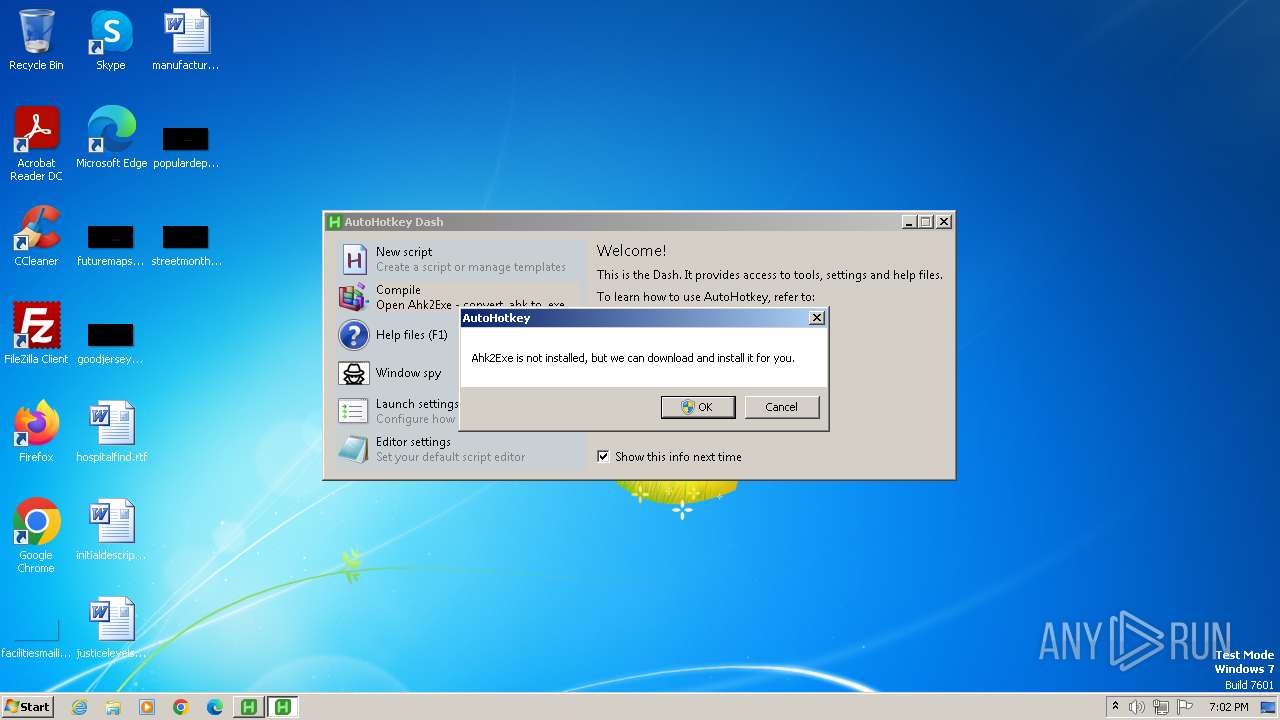Viewport: 1280px width, 720px height.
Task: Switch to first AutoHotkey taskbar item
Action: (249, 707)
